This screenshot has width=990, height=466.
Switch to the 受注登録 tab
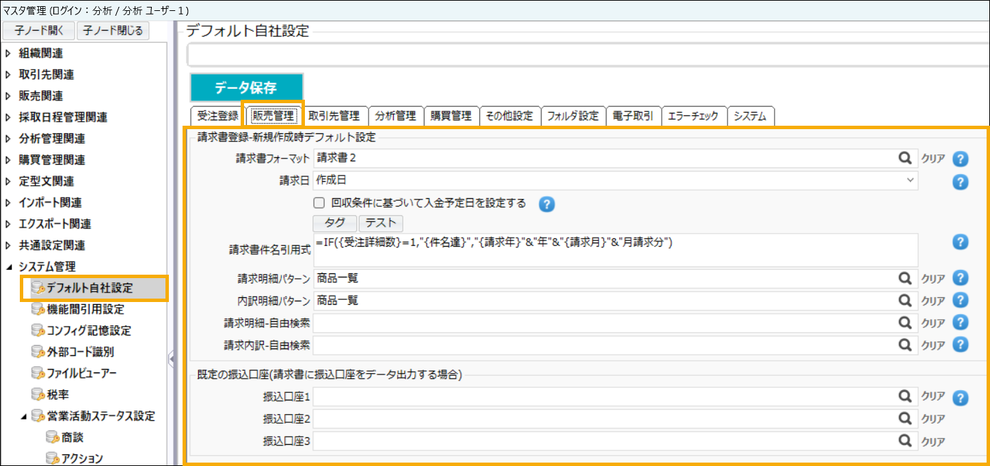pos(217,116)
